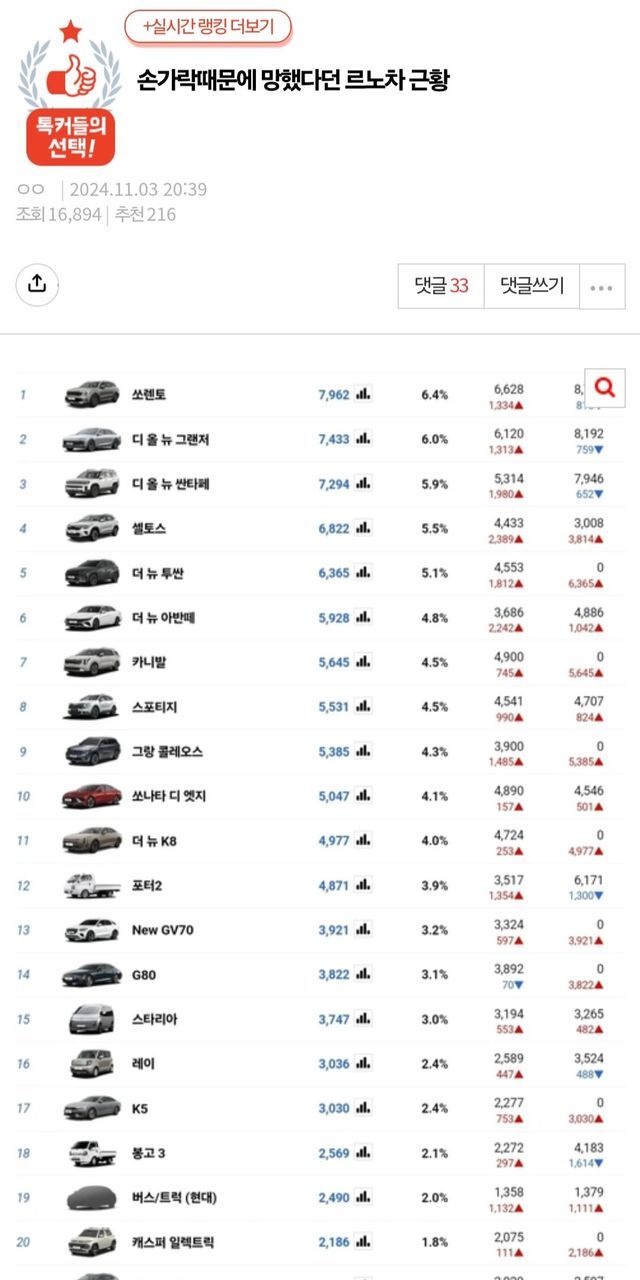This screenshot has width=640, height=1280.
Task: Click the post title about 르노차 근황
Action: pos(293,81)
